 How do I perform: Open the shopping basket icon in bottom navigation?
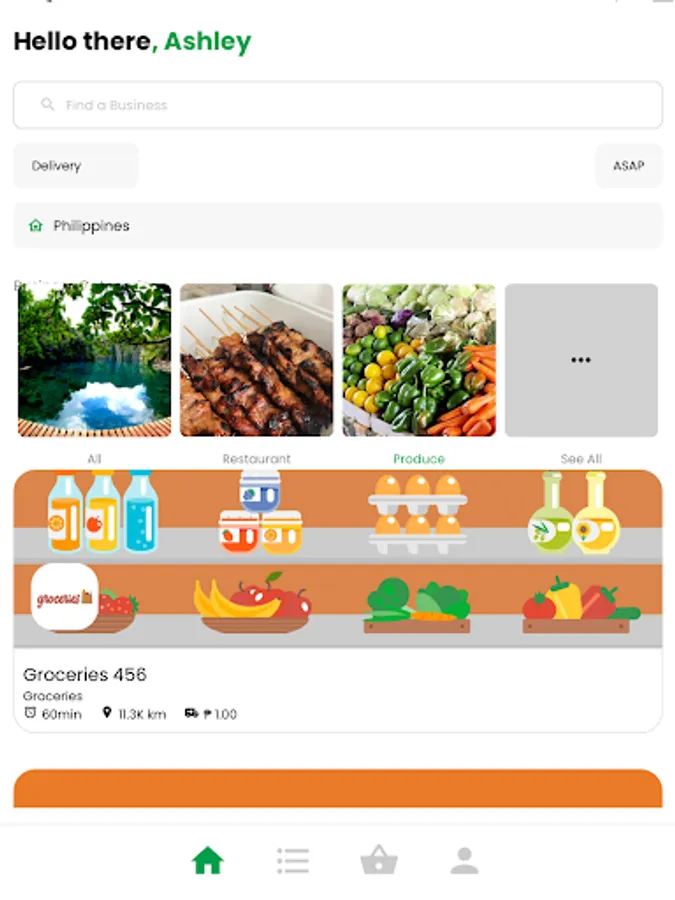(x=379, y=860)
